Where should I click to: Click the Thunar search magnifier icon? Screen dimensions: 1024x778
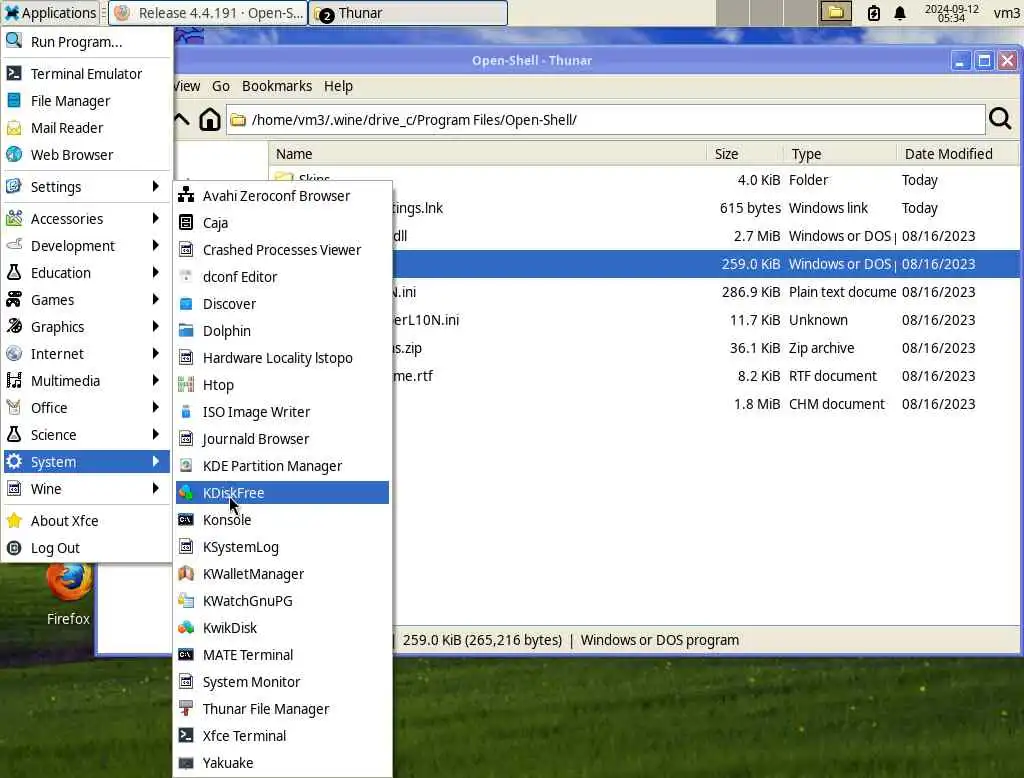point(1000,119)
